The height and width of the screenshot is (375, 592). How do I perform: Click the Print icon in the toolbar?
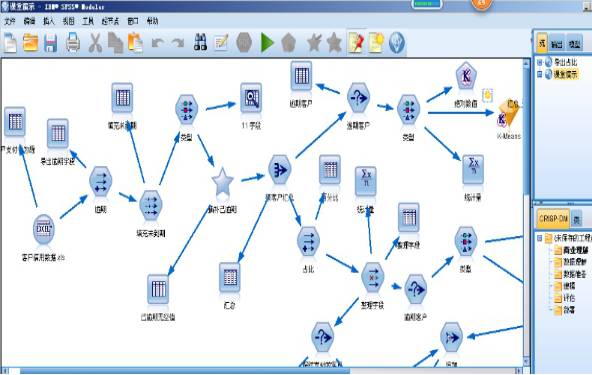[73, 43]
